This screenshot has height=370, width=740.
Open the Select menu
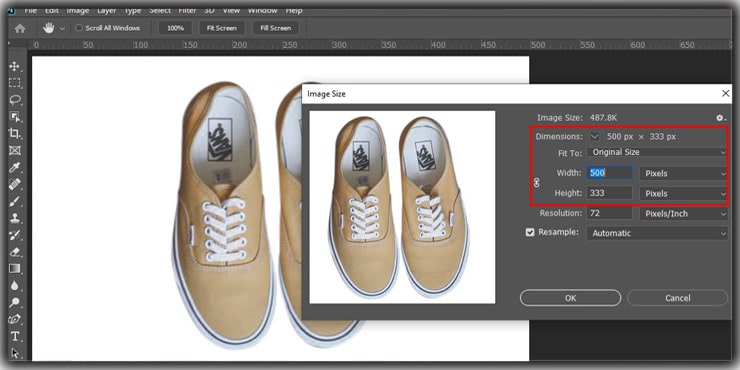(x=160, y=10)
